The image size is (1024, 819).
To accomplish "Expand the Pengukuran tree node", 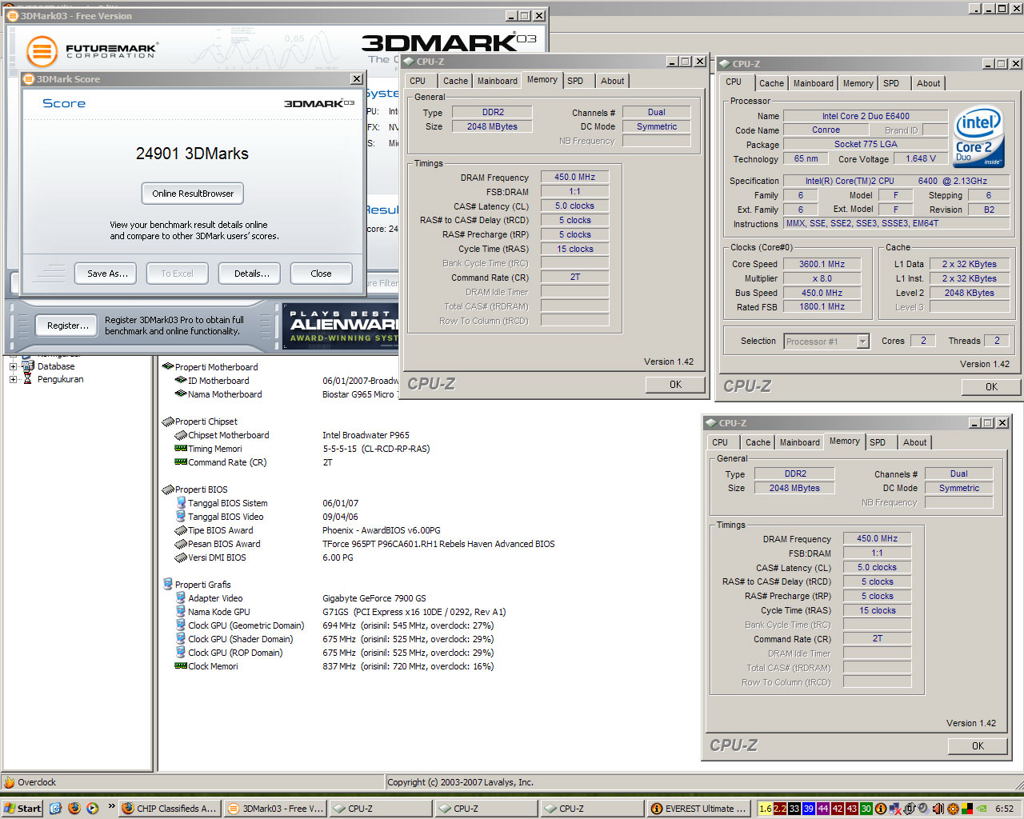I will (x=12, y=379).
